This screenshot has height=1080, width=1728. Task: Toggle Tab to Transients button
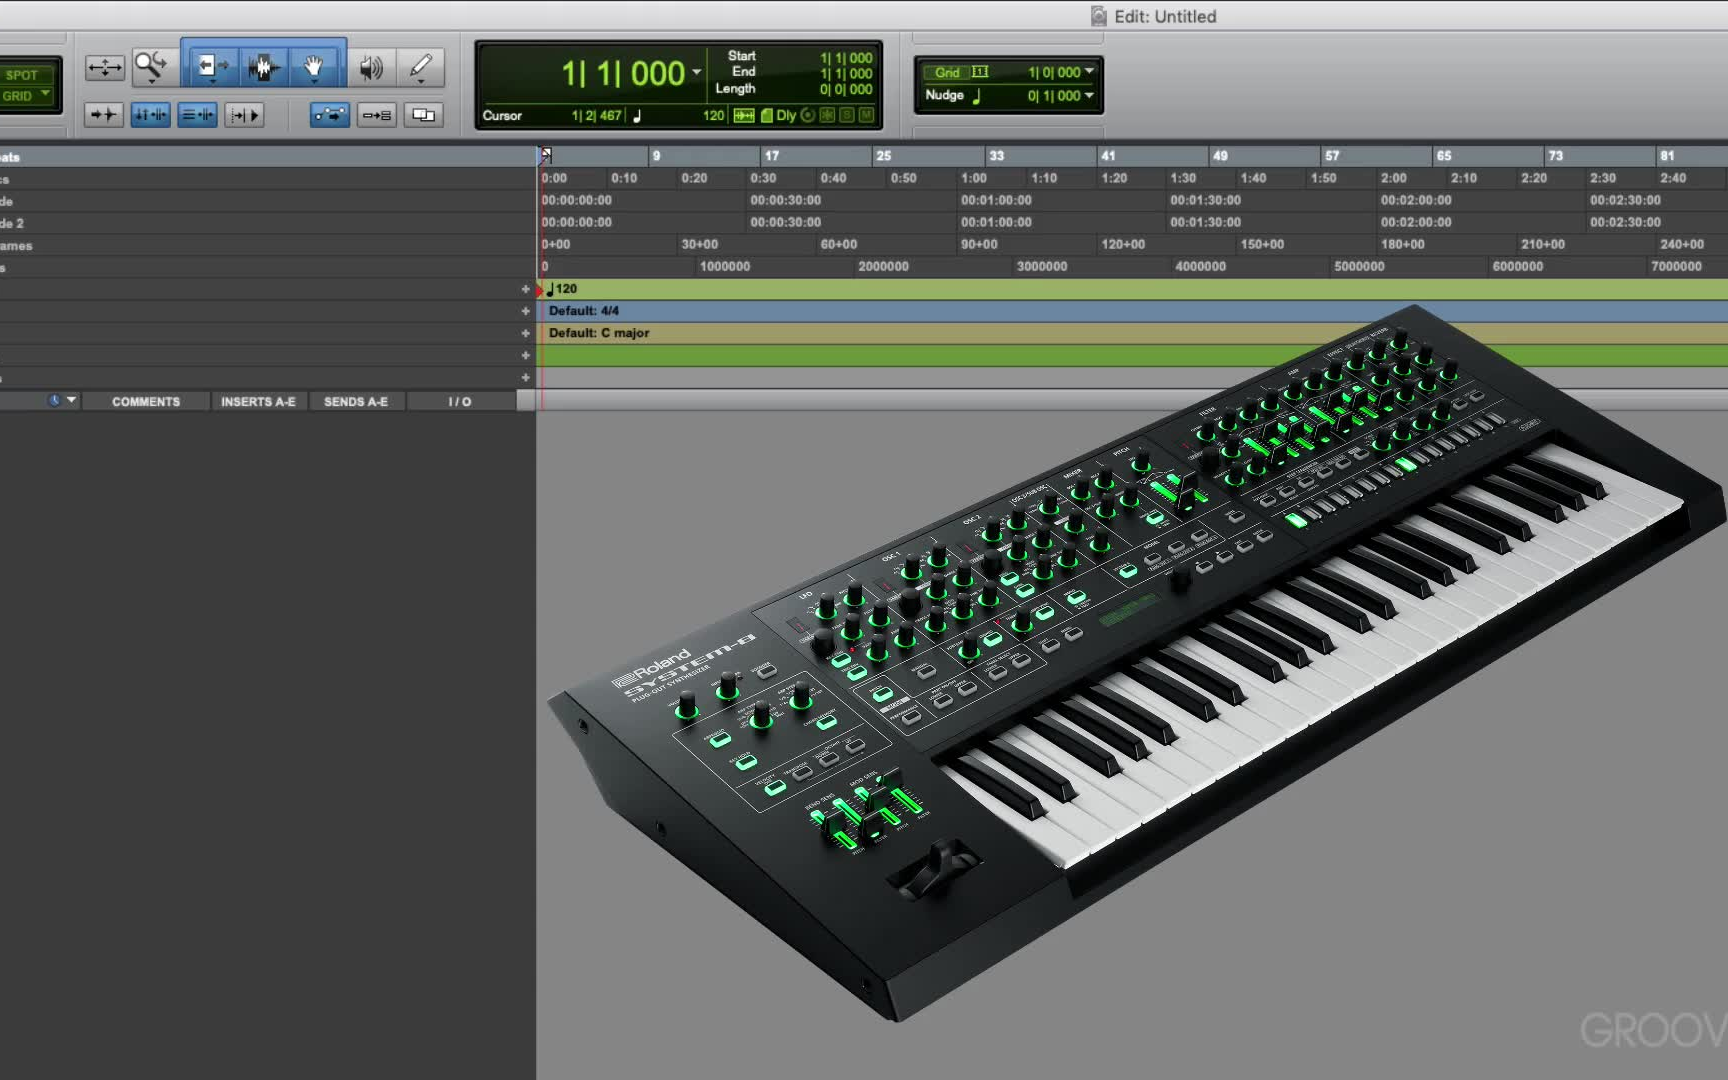pos(103,115)
